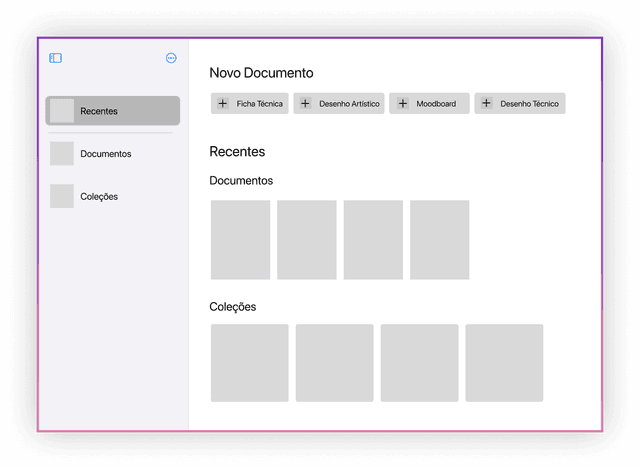Click the Recentes sidebar icon placeholder
The width and height of the screenshot is (640, 469).
(x=62, y=110)
